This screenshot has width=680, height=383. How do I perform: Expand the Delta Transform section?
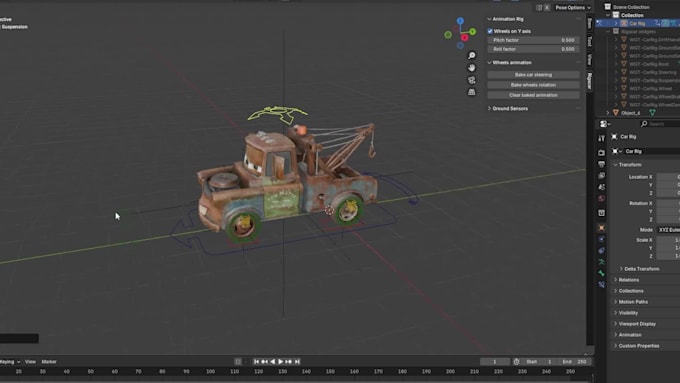pos(621,269)
